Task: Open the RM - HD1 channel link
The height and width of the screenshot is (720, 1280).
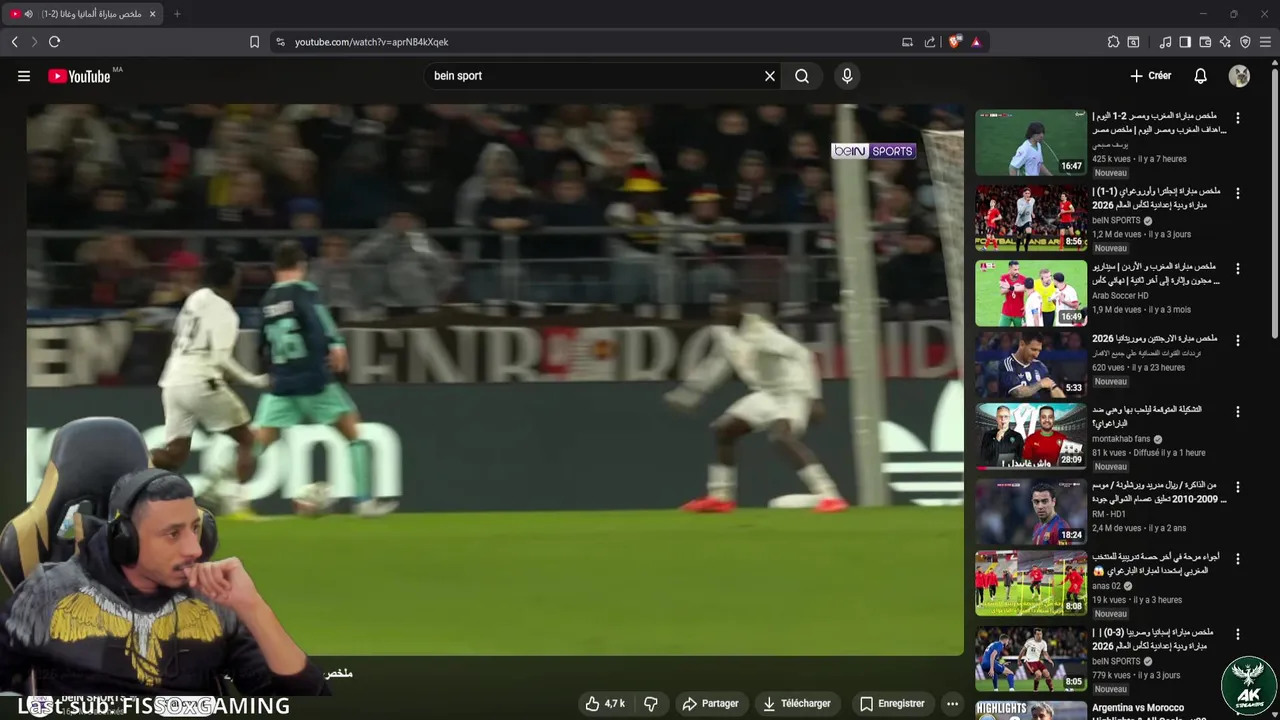Action: click(x=1109, y=515)
